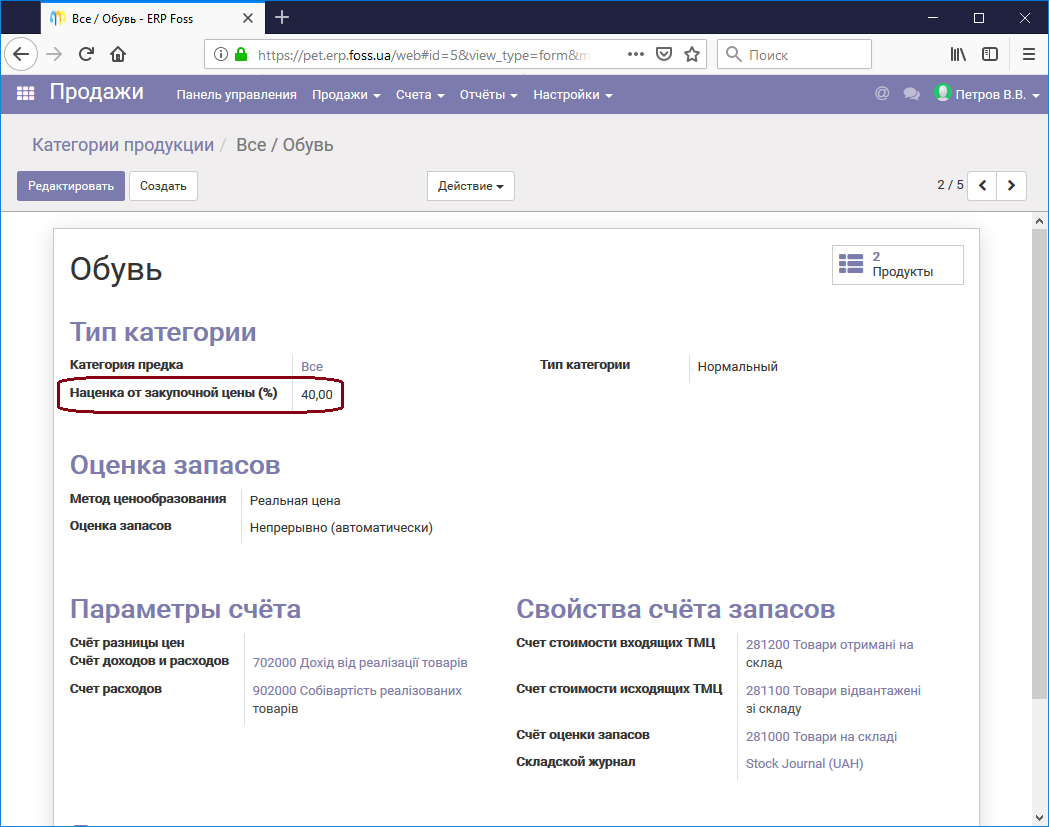Click the page vertical scrollbar thumb
Screen dimensions: 1049x827
(1039, 464)
